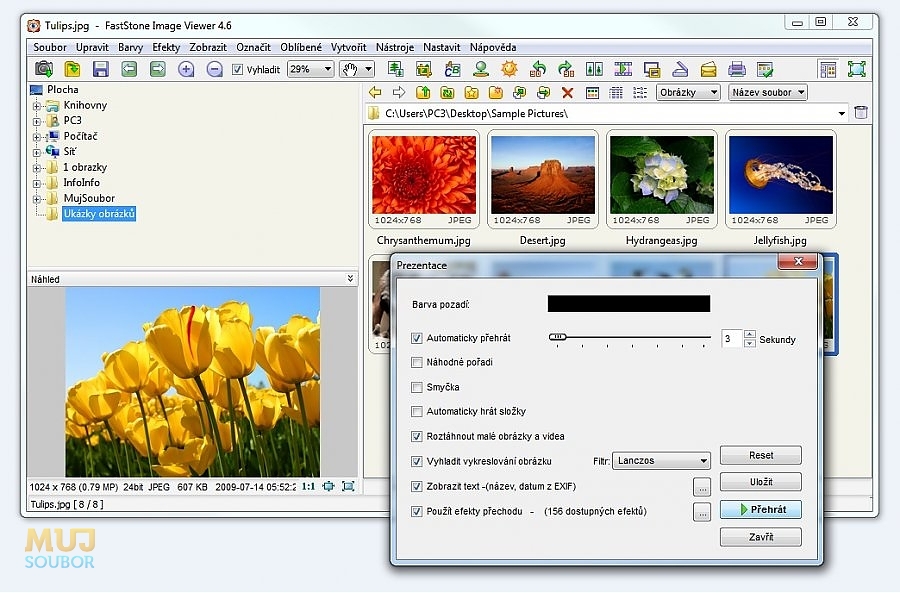Toggle the Vyhladit checkbox in toolbar
900x593 pixels.
tap(237, 69)
